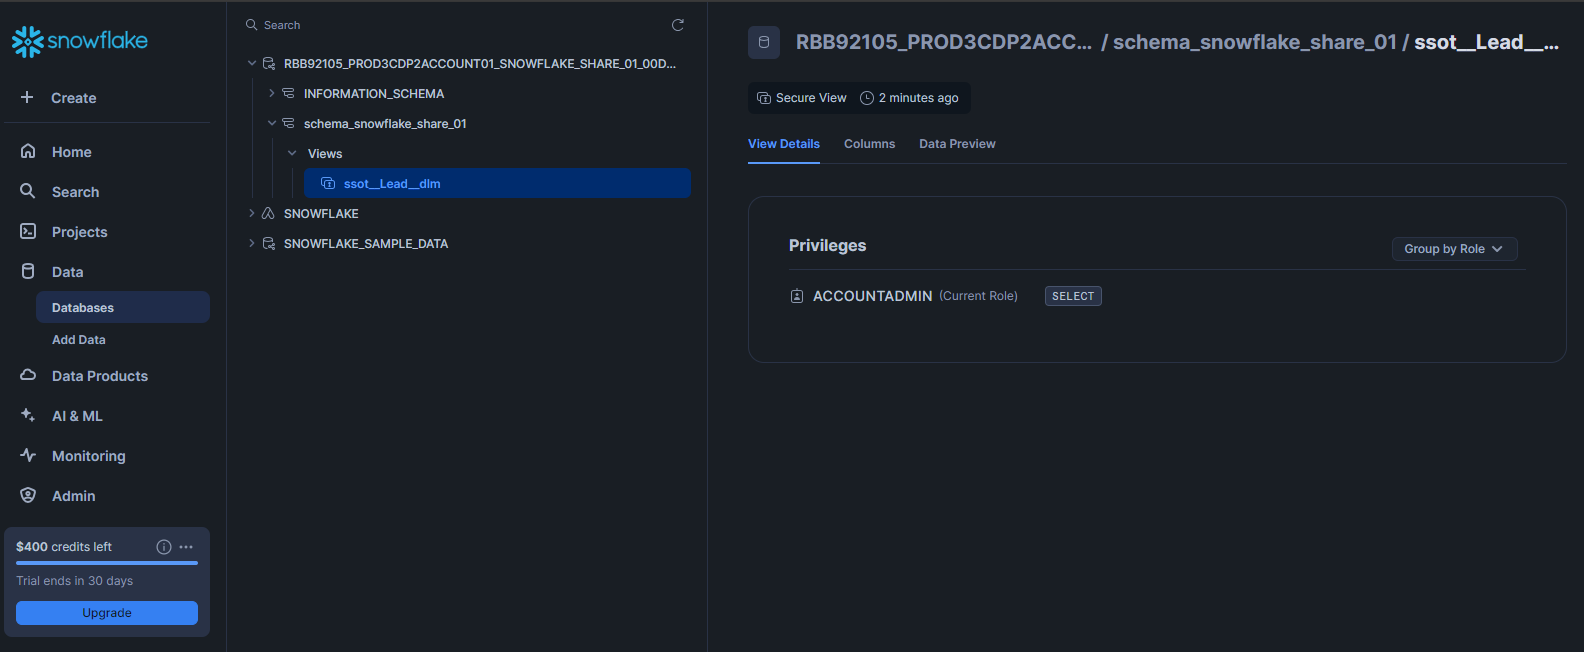Refresh the database object tree
Screen dimensions: 1584x652
678,25
